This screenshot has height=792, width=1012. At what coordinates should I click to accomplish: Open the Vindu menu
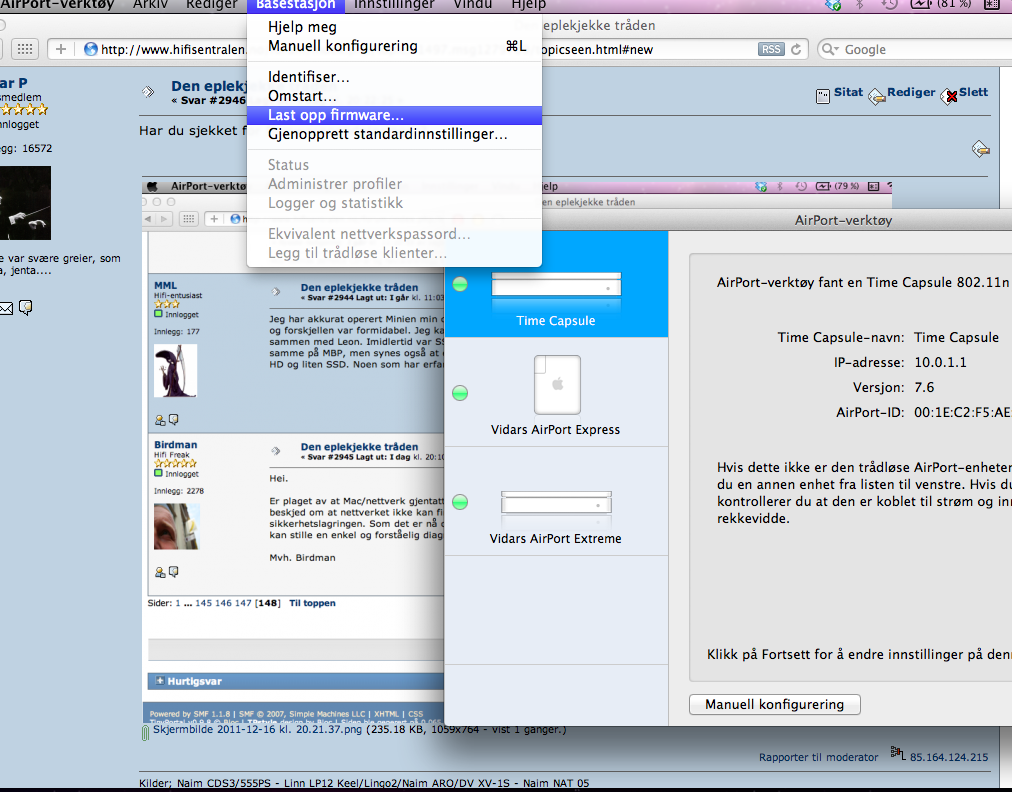pyautogui.click(x=472, y=5)
